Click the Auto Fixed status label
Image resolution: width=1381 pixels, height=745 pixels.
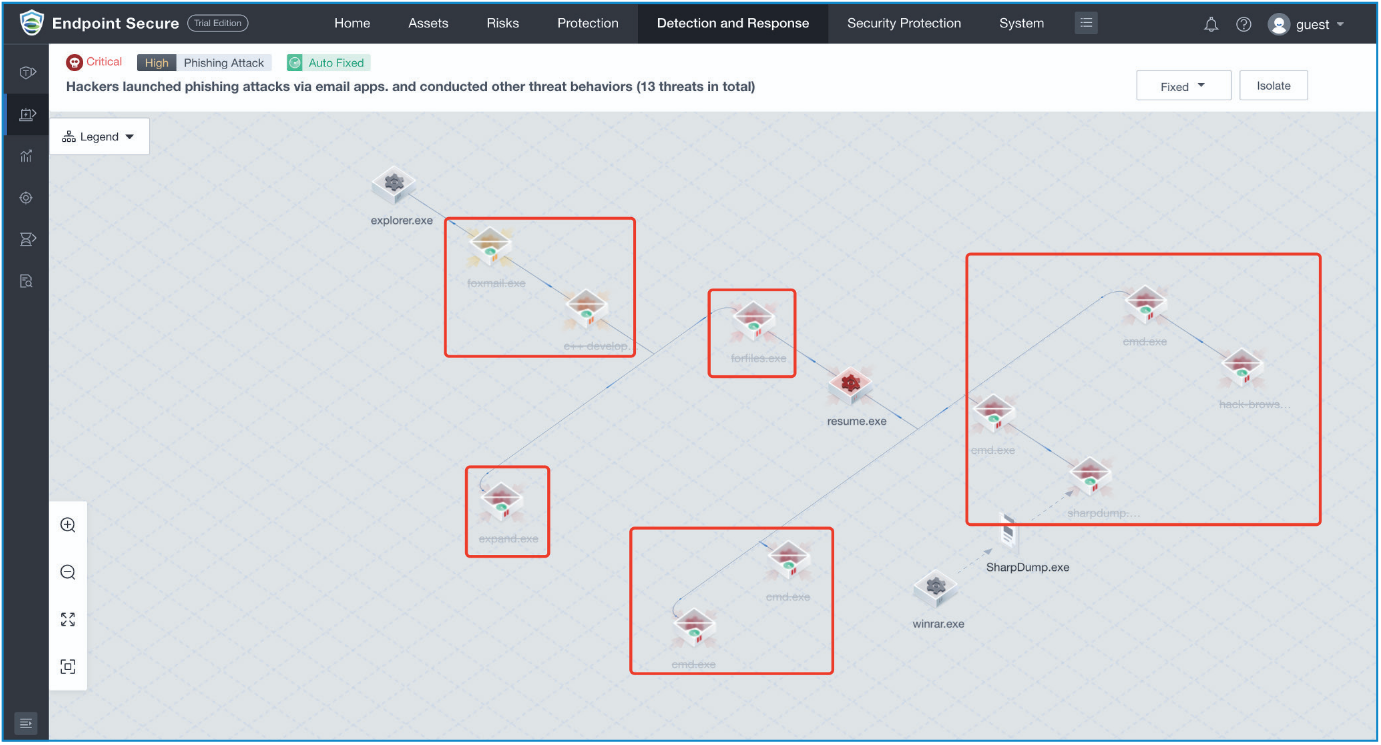336,62
